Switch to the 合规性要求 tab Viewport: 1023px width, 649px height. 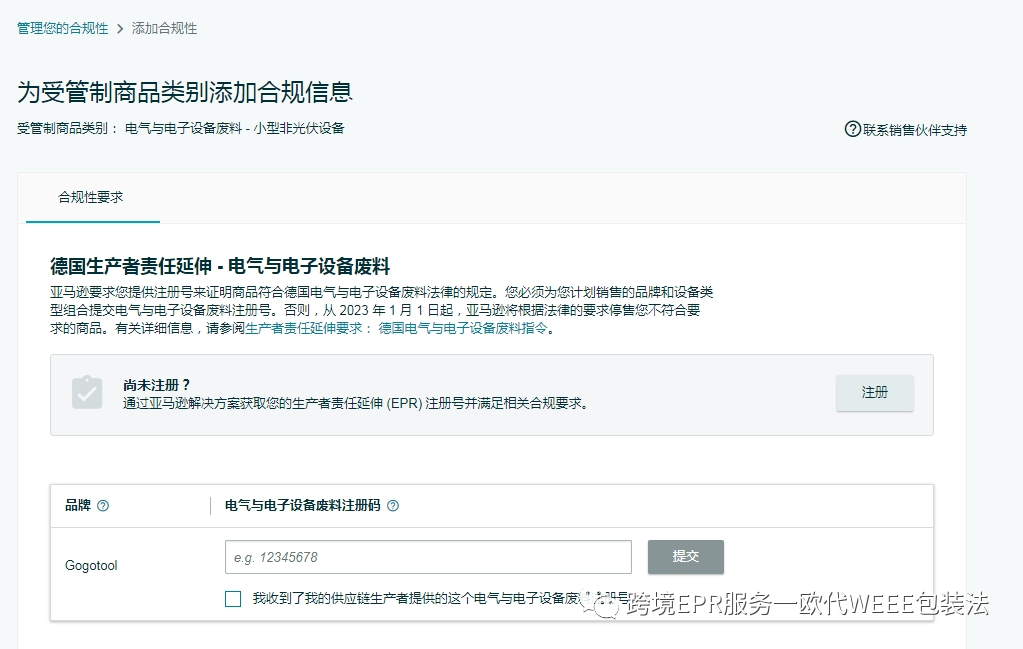[x=90, y=197]
